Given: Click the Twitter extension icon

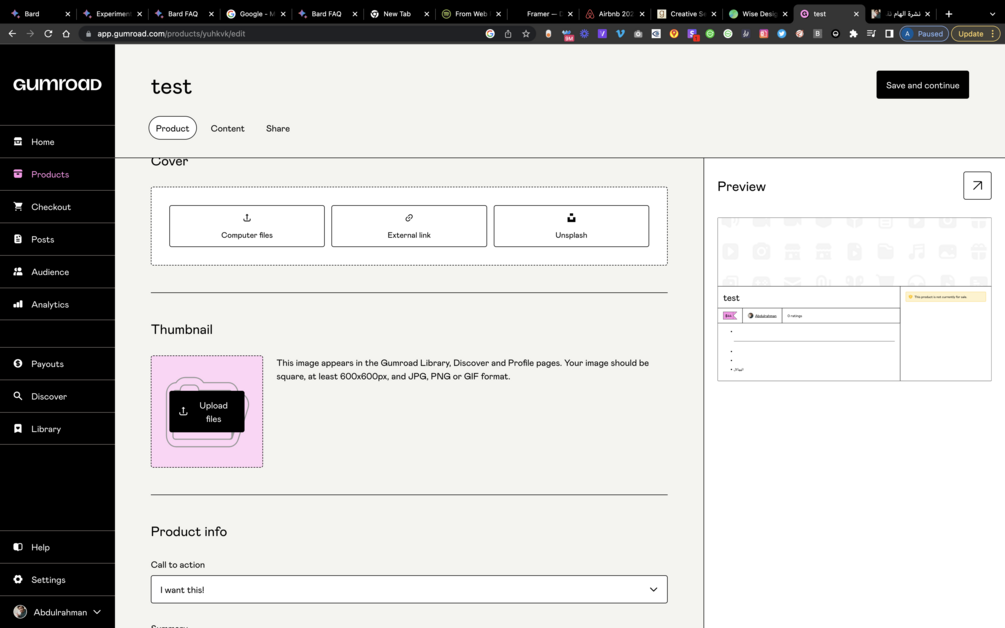Looking at the screenshot, I should [x=781, y=33].
